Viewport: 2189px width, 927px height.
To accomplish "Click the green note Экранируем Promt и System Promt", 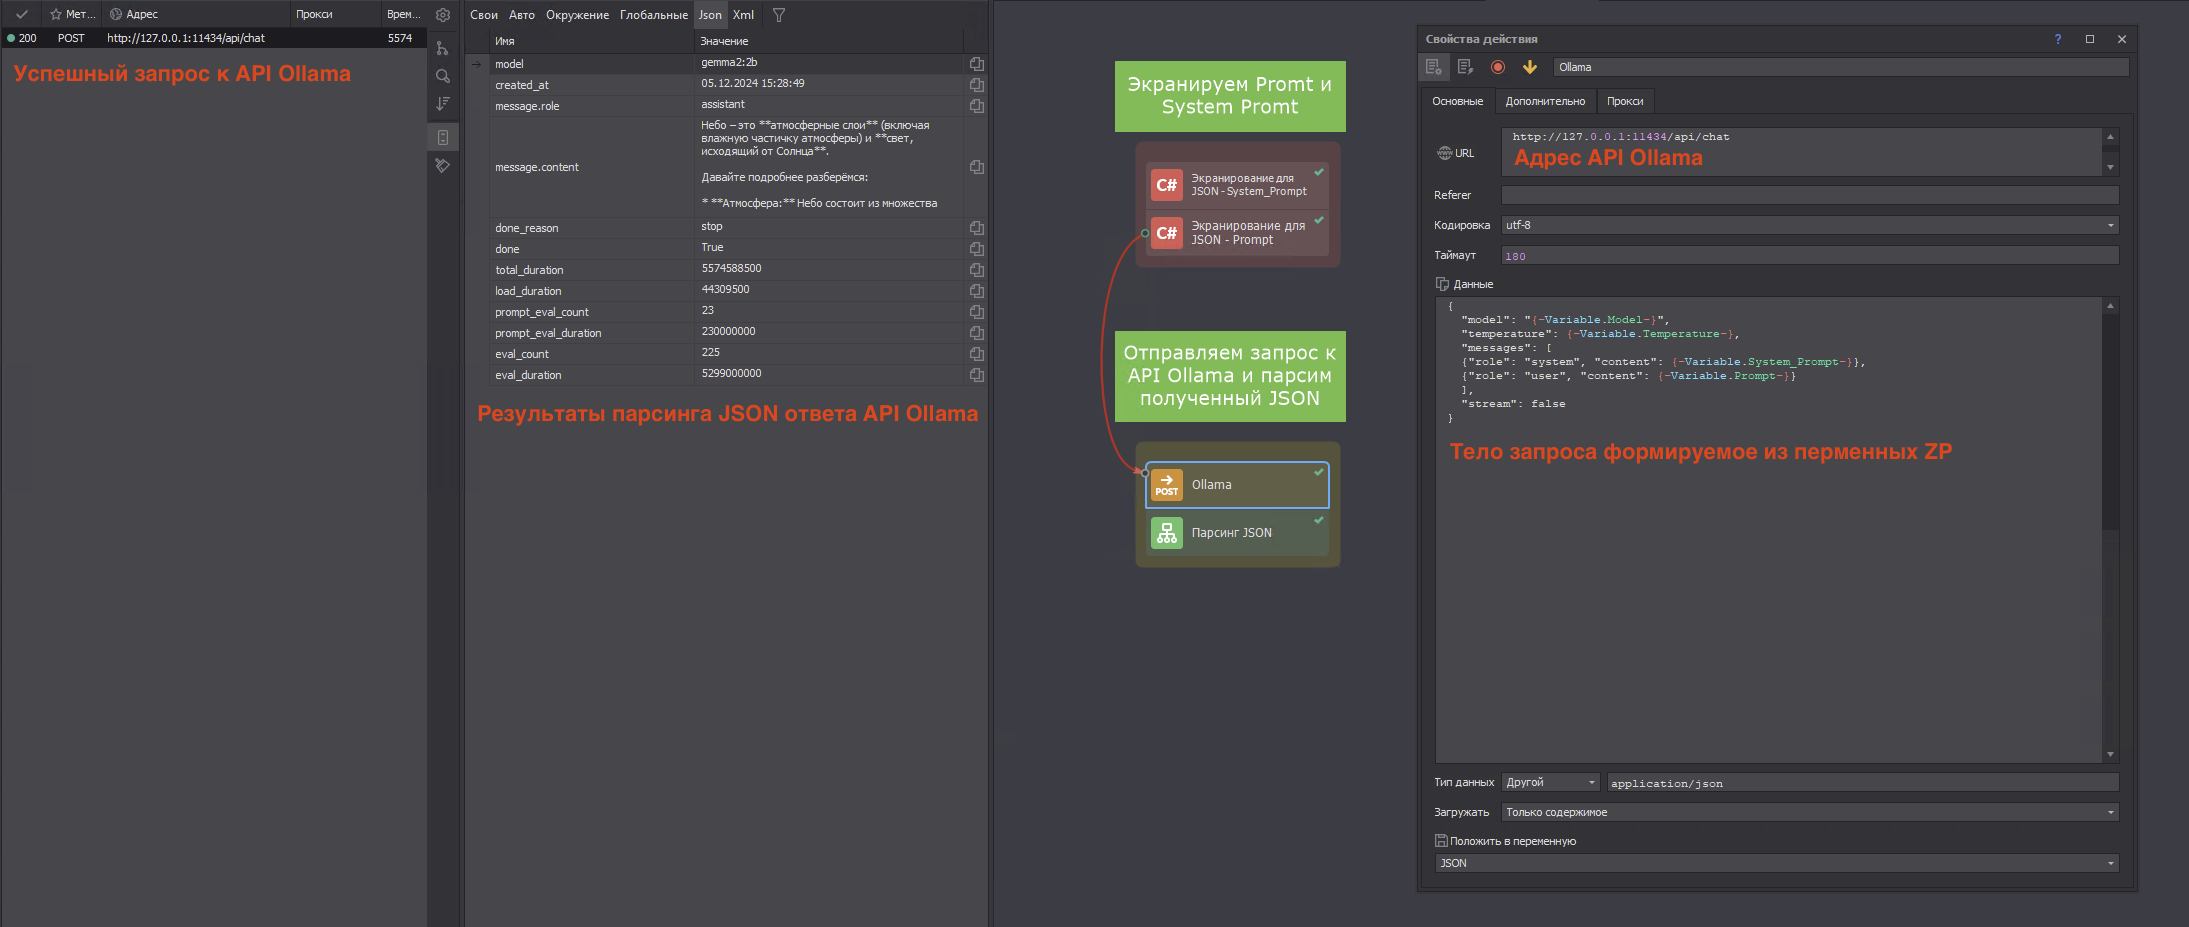I will [x=1230, y=96].
